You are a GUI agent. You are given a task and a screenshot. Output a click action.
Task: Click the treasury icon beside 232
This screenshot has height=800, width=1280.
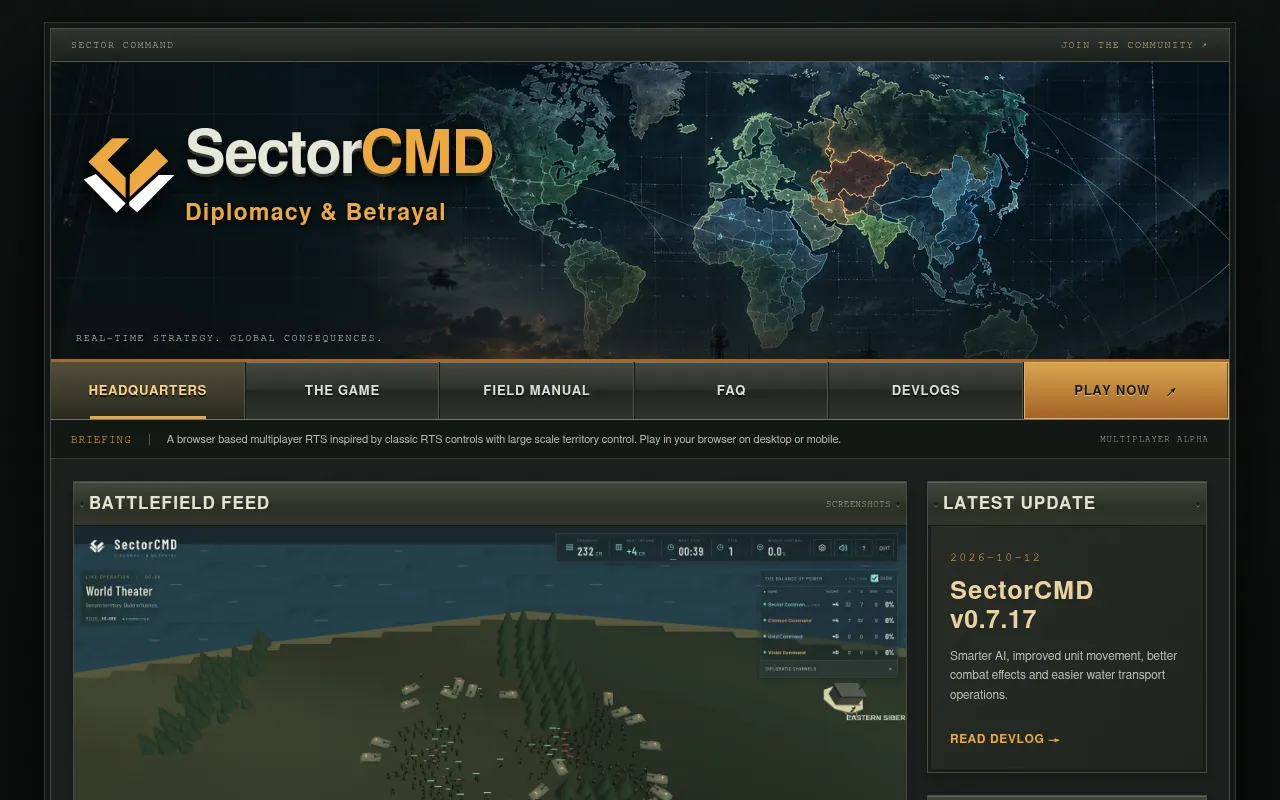coord(570,548)
